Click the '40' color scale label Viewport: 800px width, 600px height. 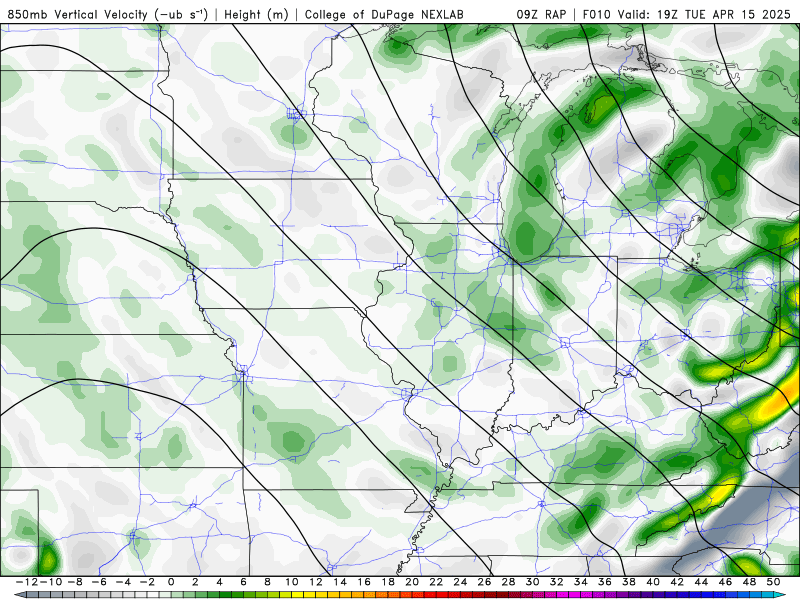(x=653, y=582)
